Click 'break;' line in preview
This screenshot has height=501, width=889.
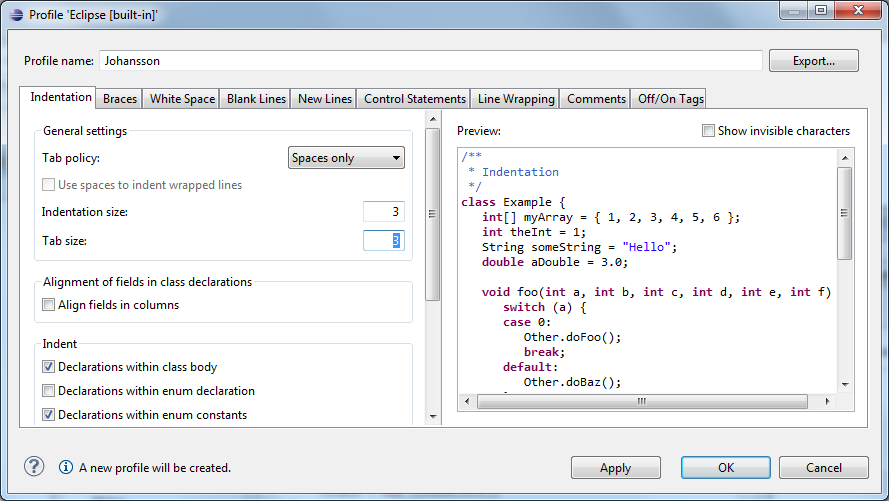point(544,352)
